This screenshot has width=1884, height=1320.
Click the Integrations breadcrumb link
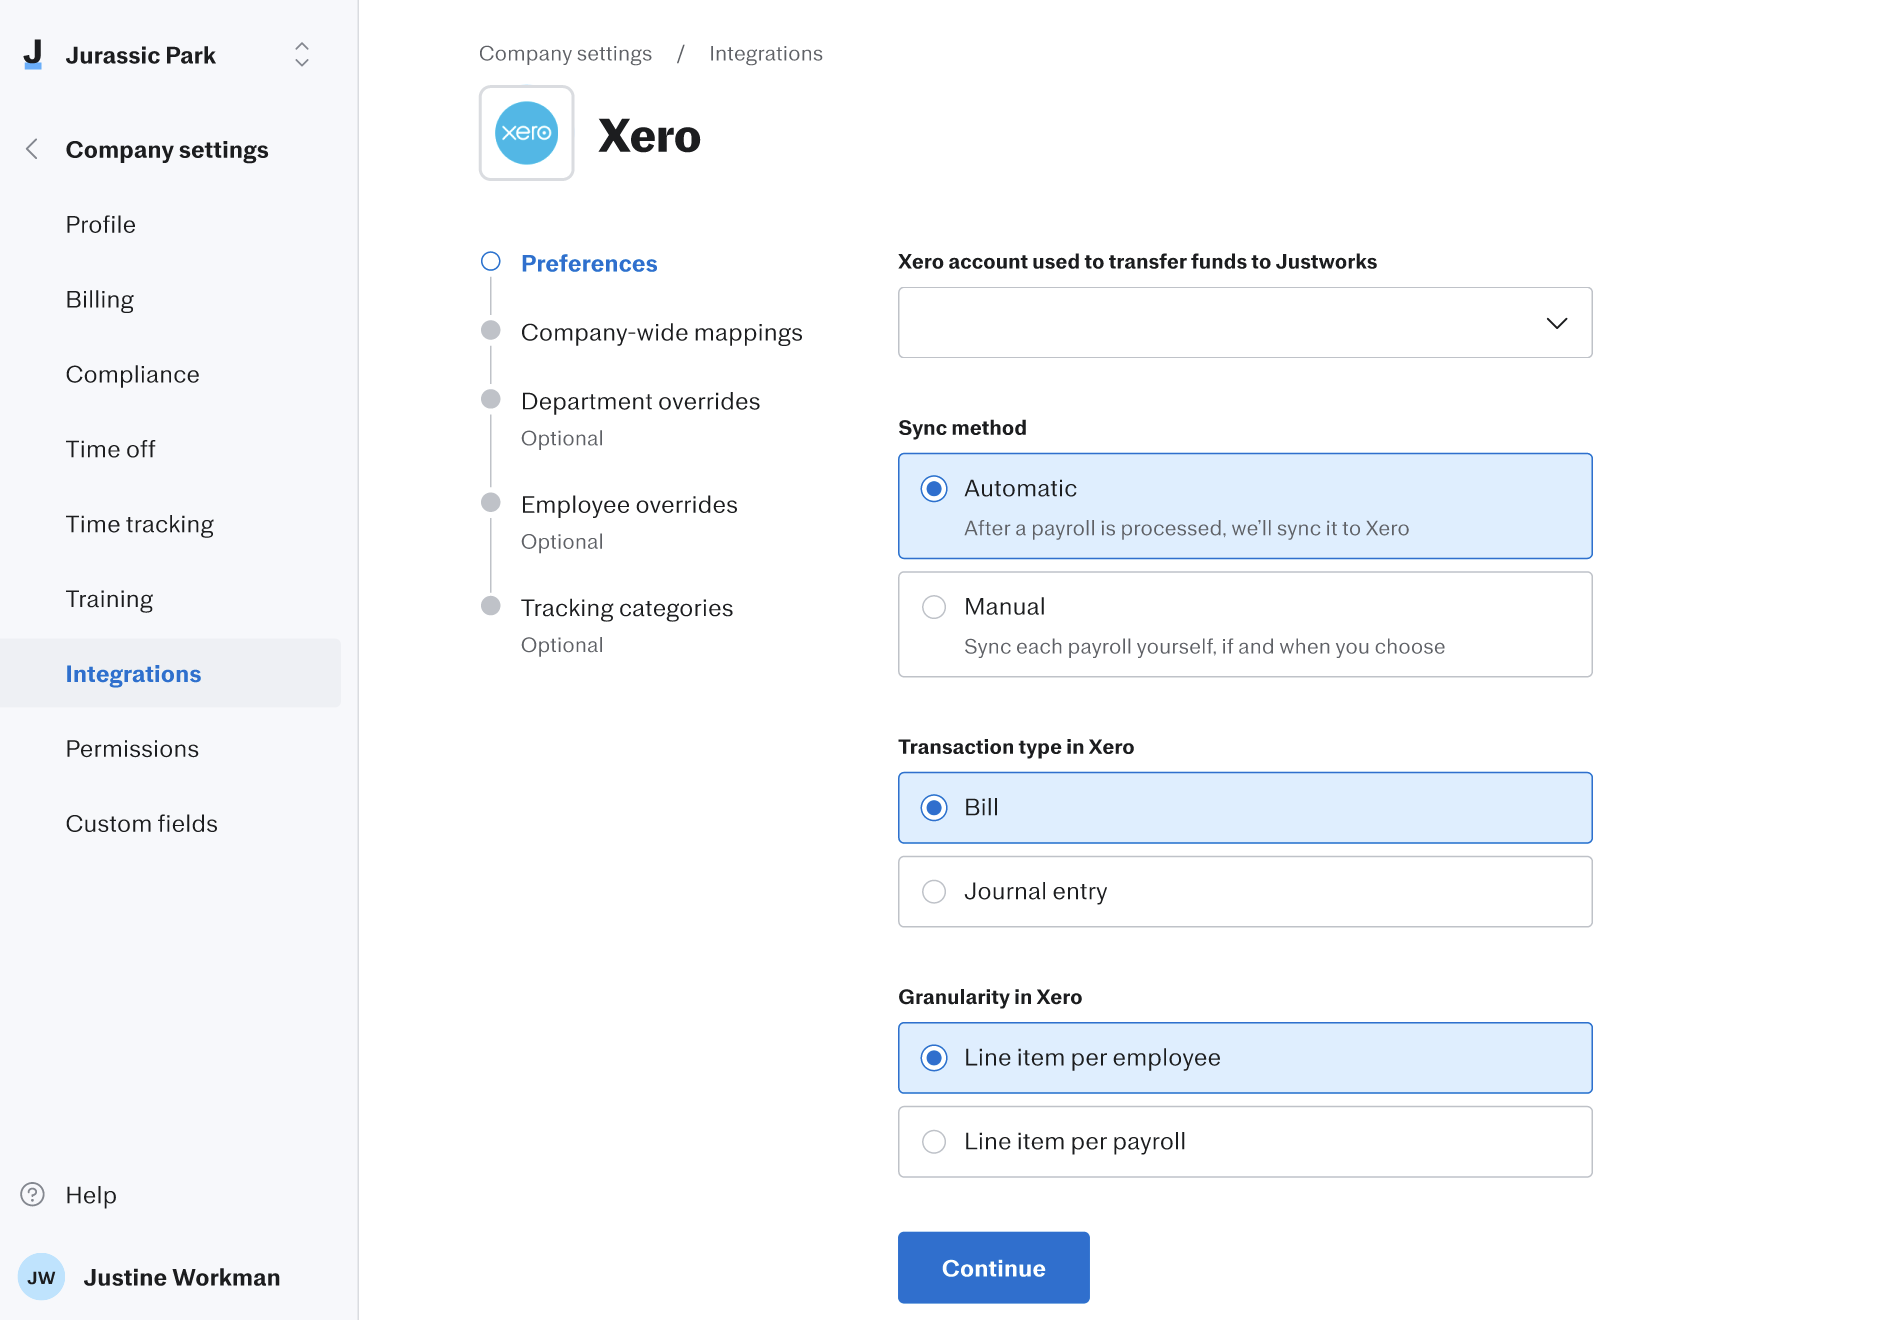coord(766,53)
